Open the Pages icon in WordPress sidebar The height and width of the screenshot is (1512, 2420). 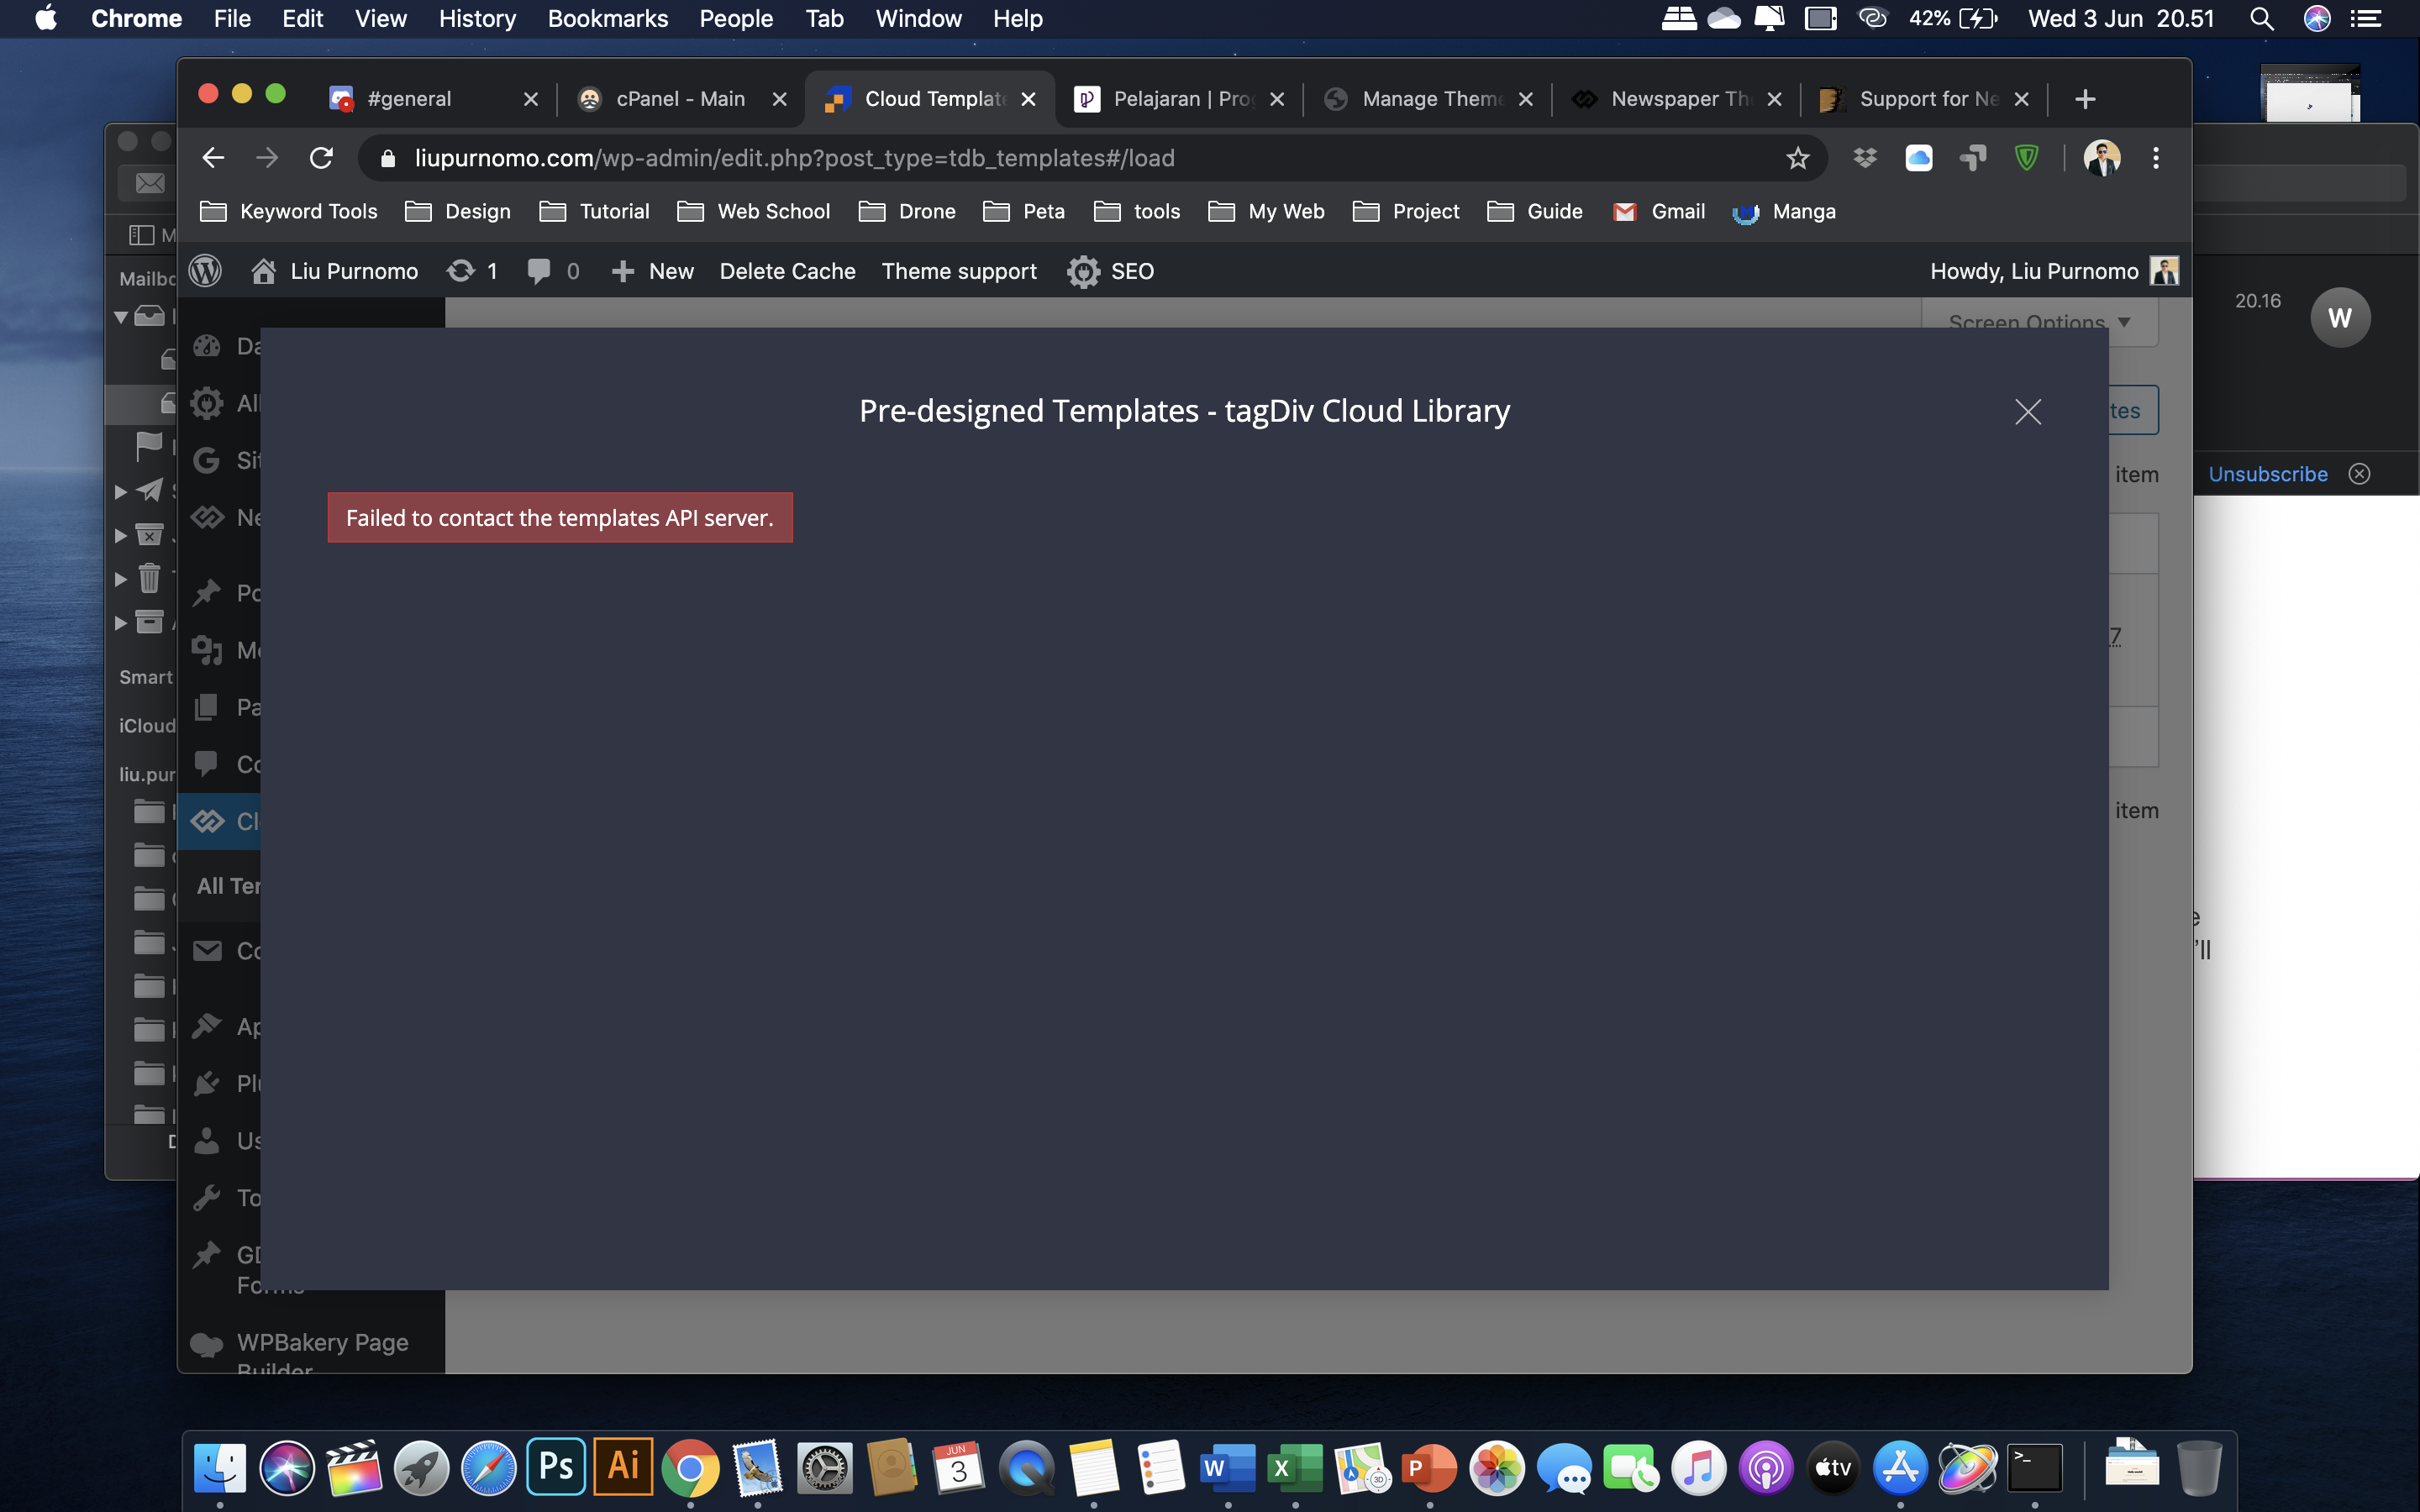(207, 707)
